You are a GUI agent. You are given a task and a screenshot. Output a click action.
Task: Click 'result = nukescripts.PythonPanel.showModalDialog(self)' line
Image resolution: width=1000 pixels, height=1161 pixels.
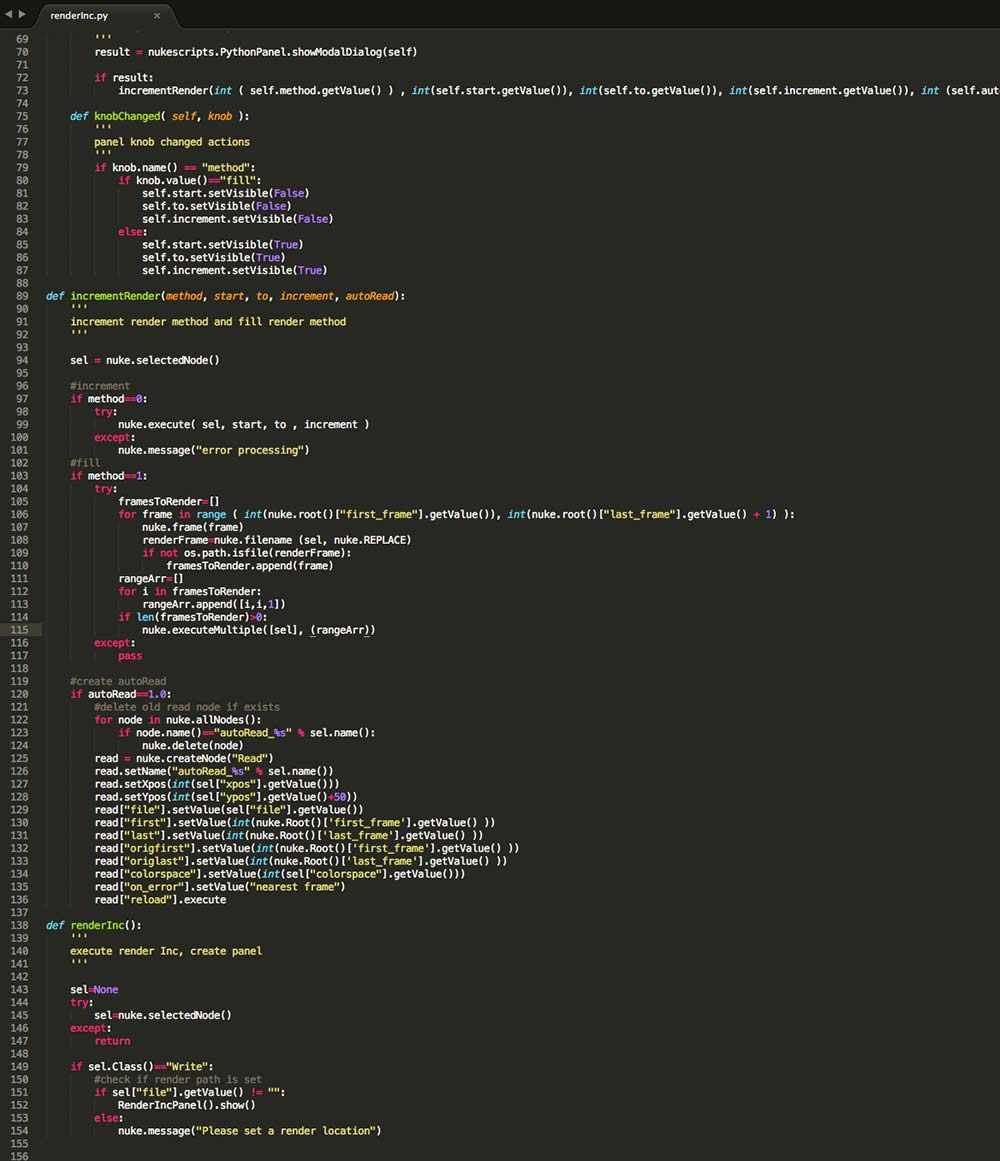click(x=256, y=52)
